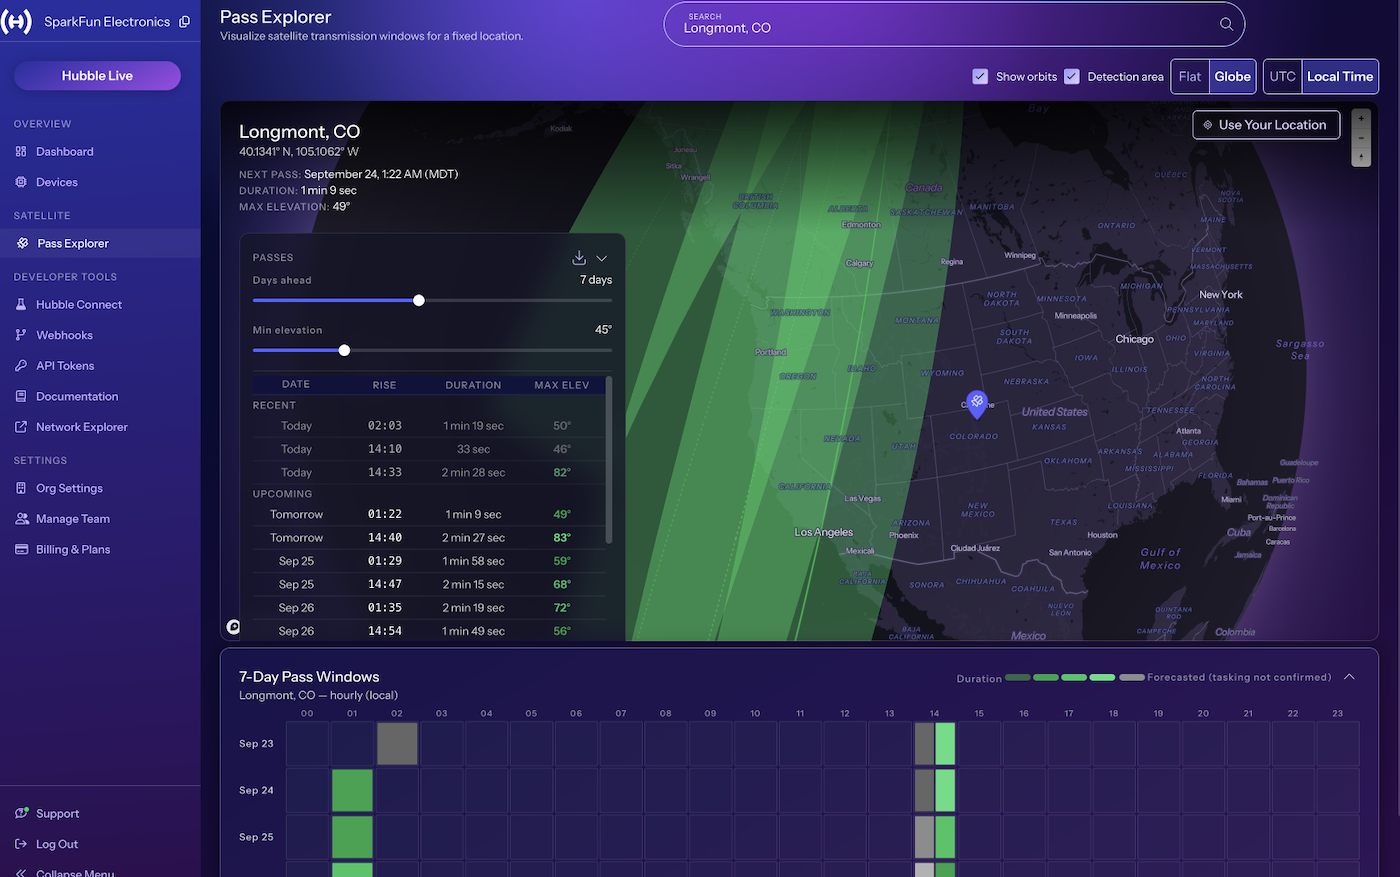
Task: Select the Sep 26 01:35 pass row
Action: coord(429,608)
